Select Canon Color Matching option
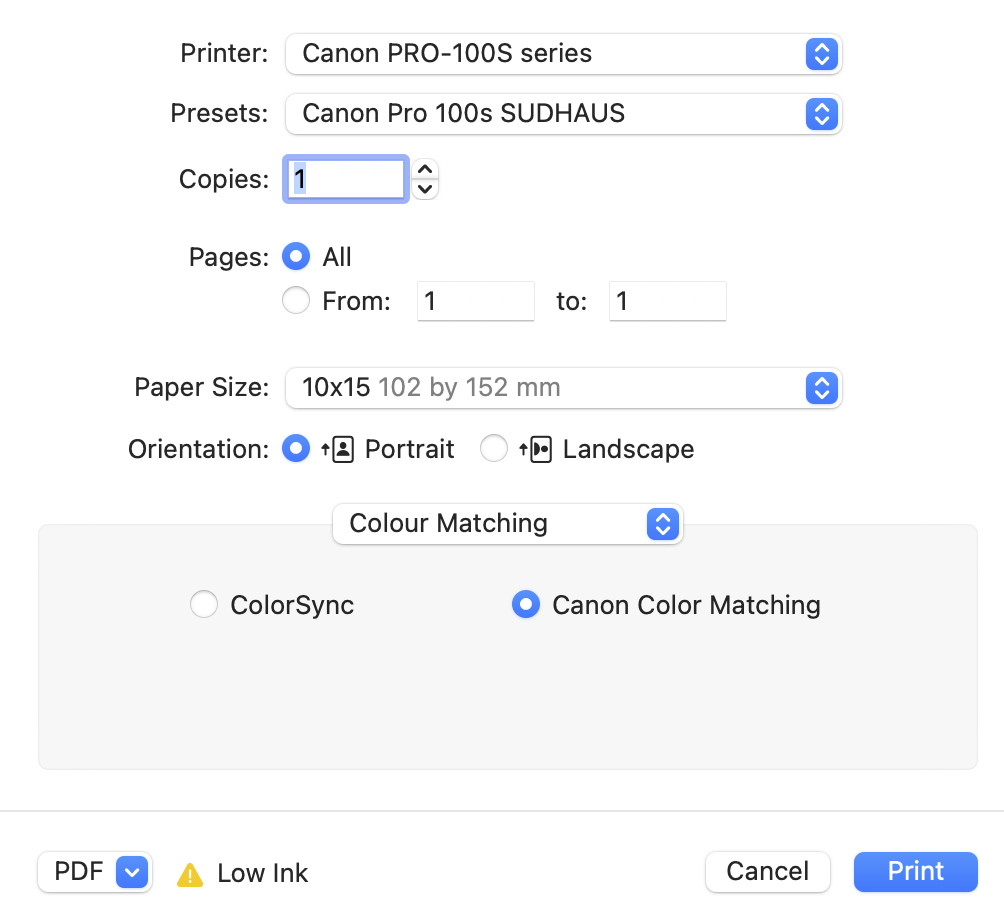The height and width of the screenshot is (918, 1004). pyautogui.click(x=525, y=605)
